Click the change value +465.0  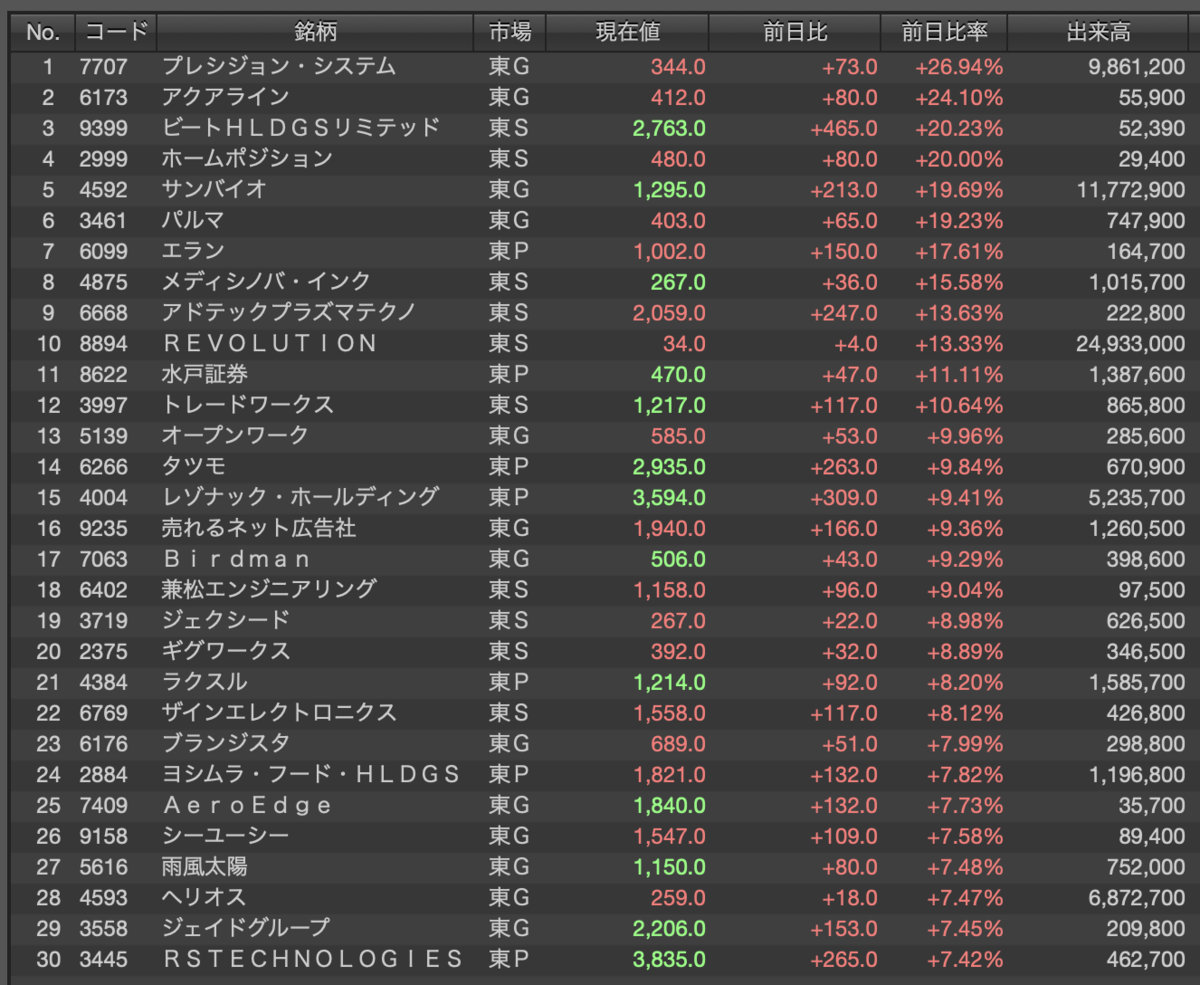pos(844,128)
